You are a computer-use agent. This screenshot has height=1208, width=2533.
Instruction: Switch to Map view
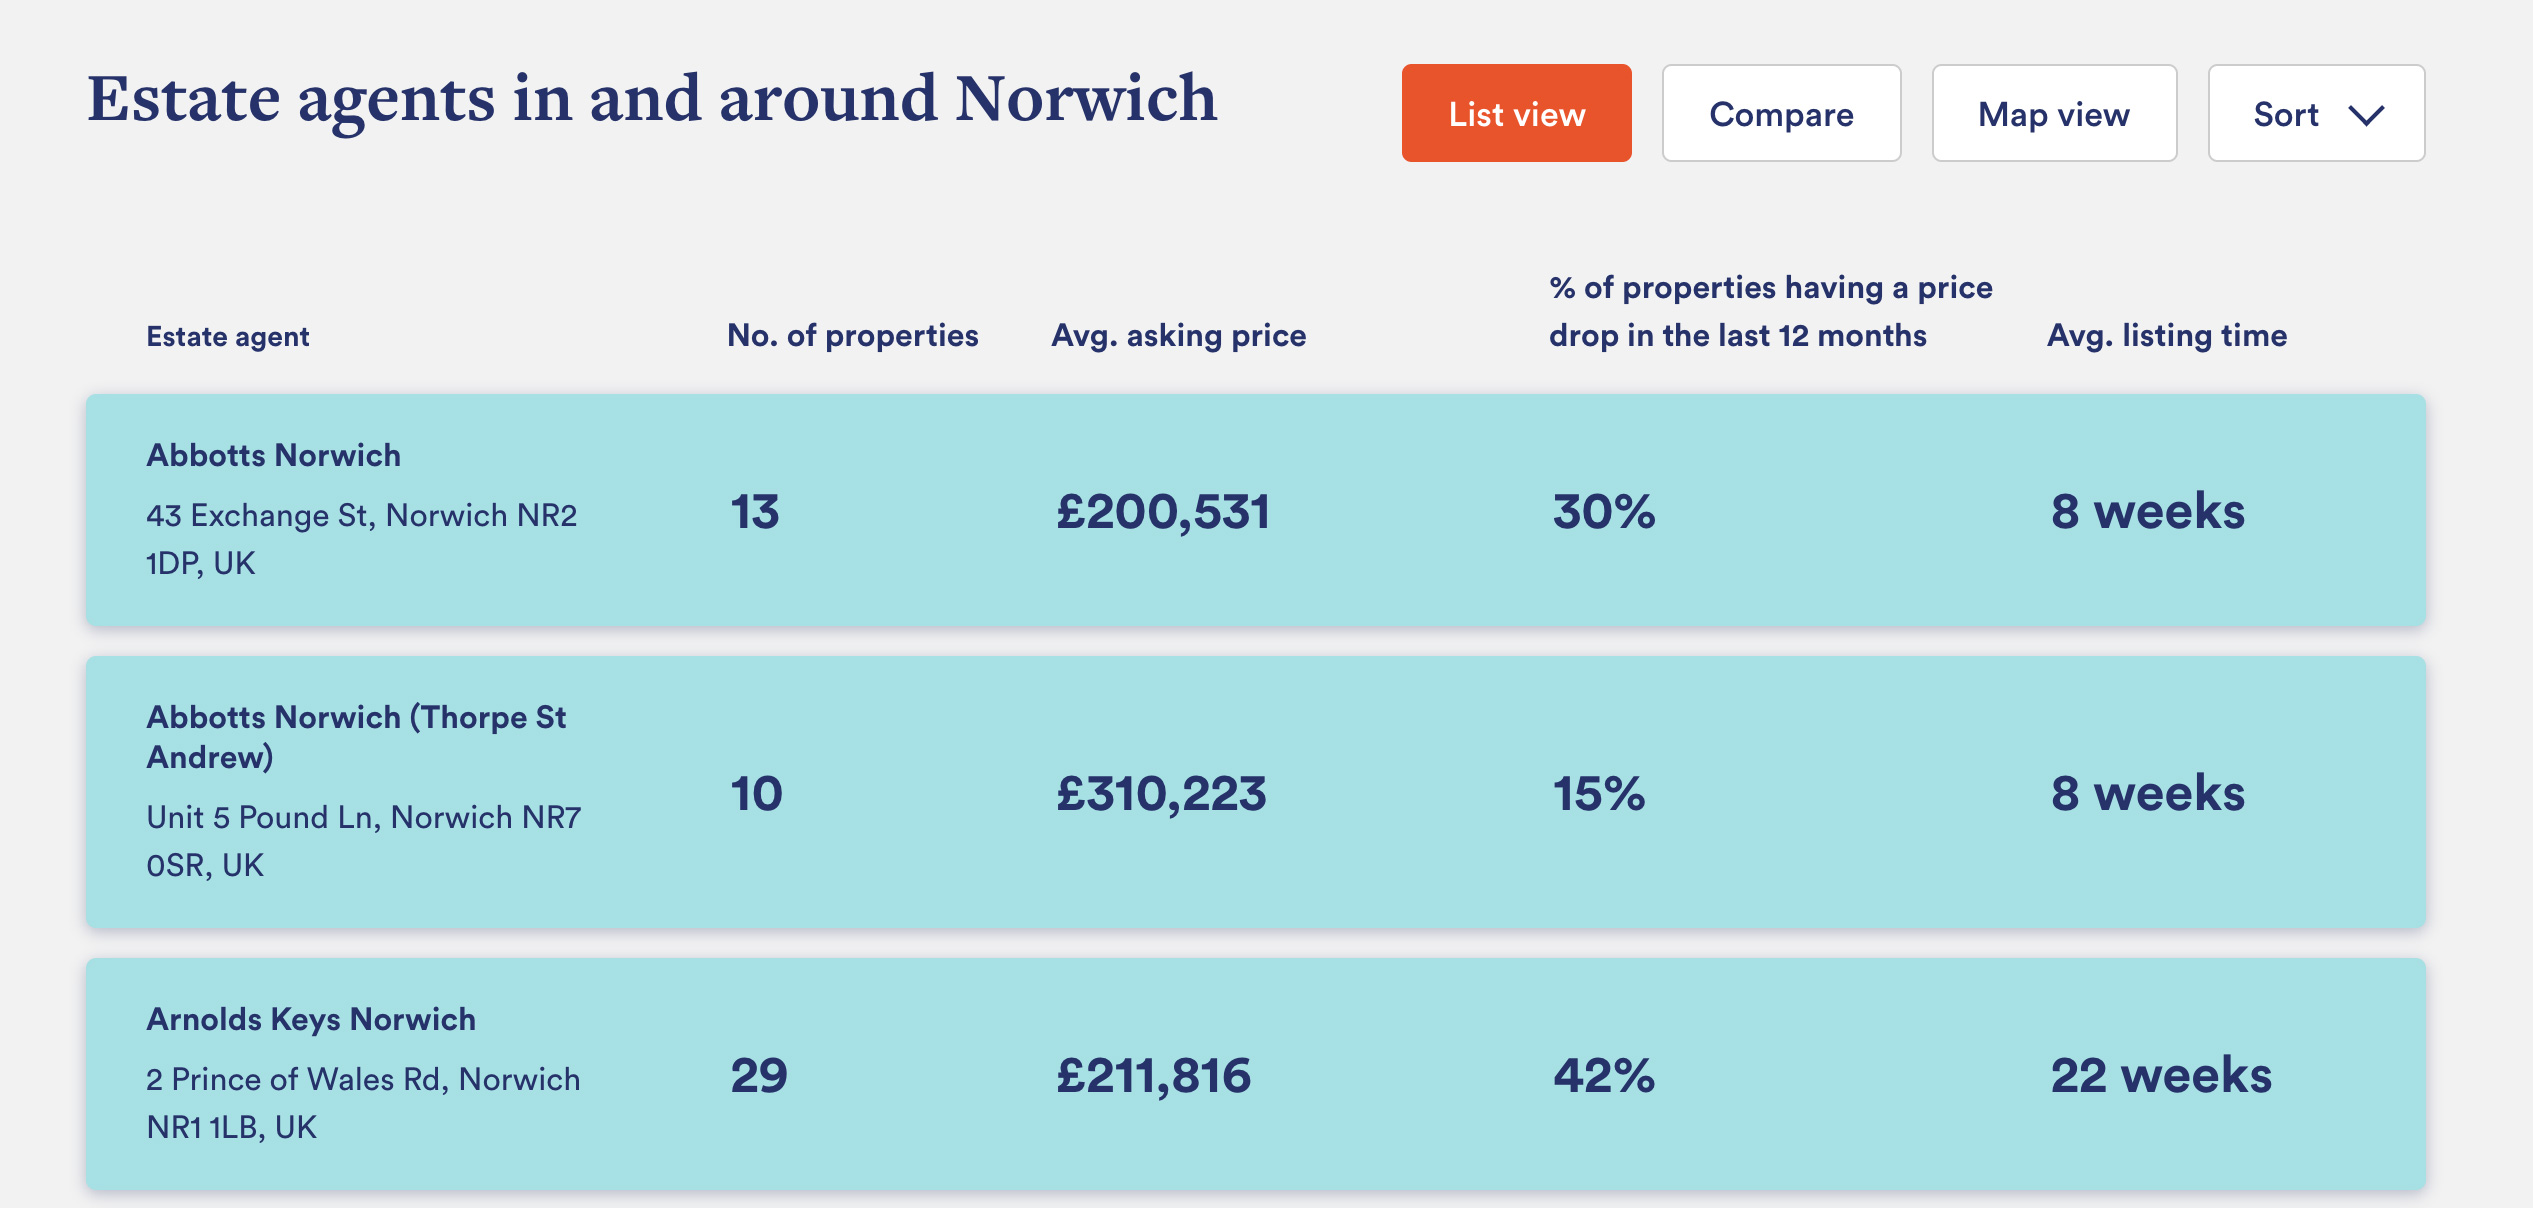(2054, 113)
